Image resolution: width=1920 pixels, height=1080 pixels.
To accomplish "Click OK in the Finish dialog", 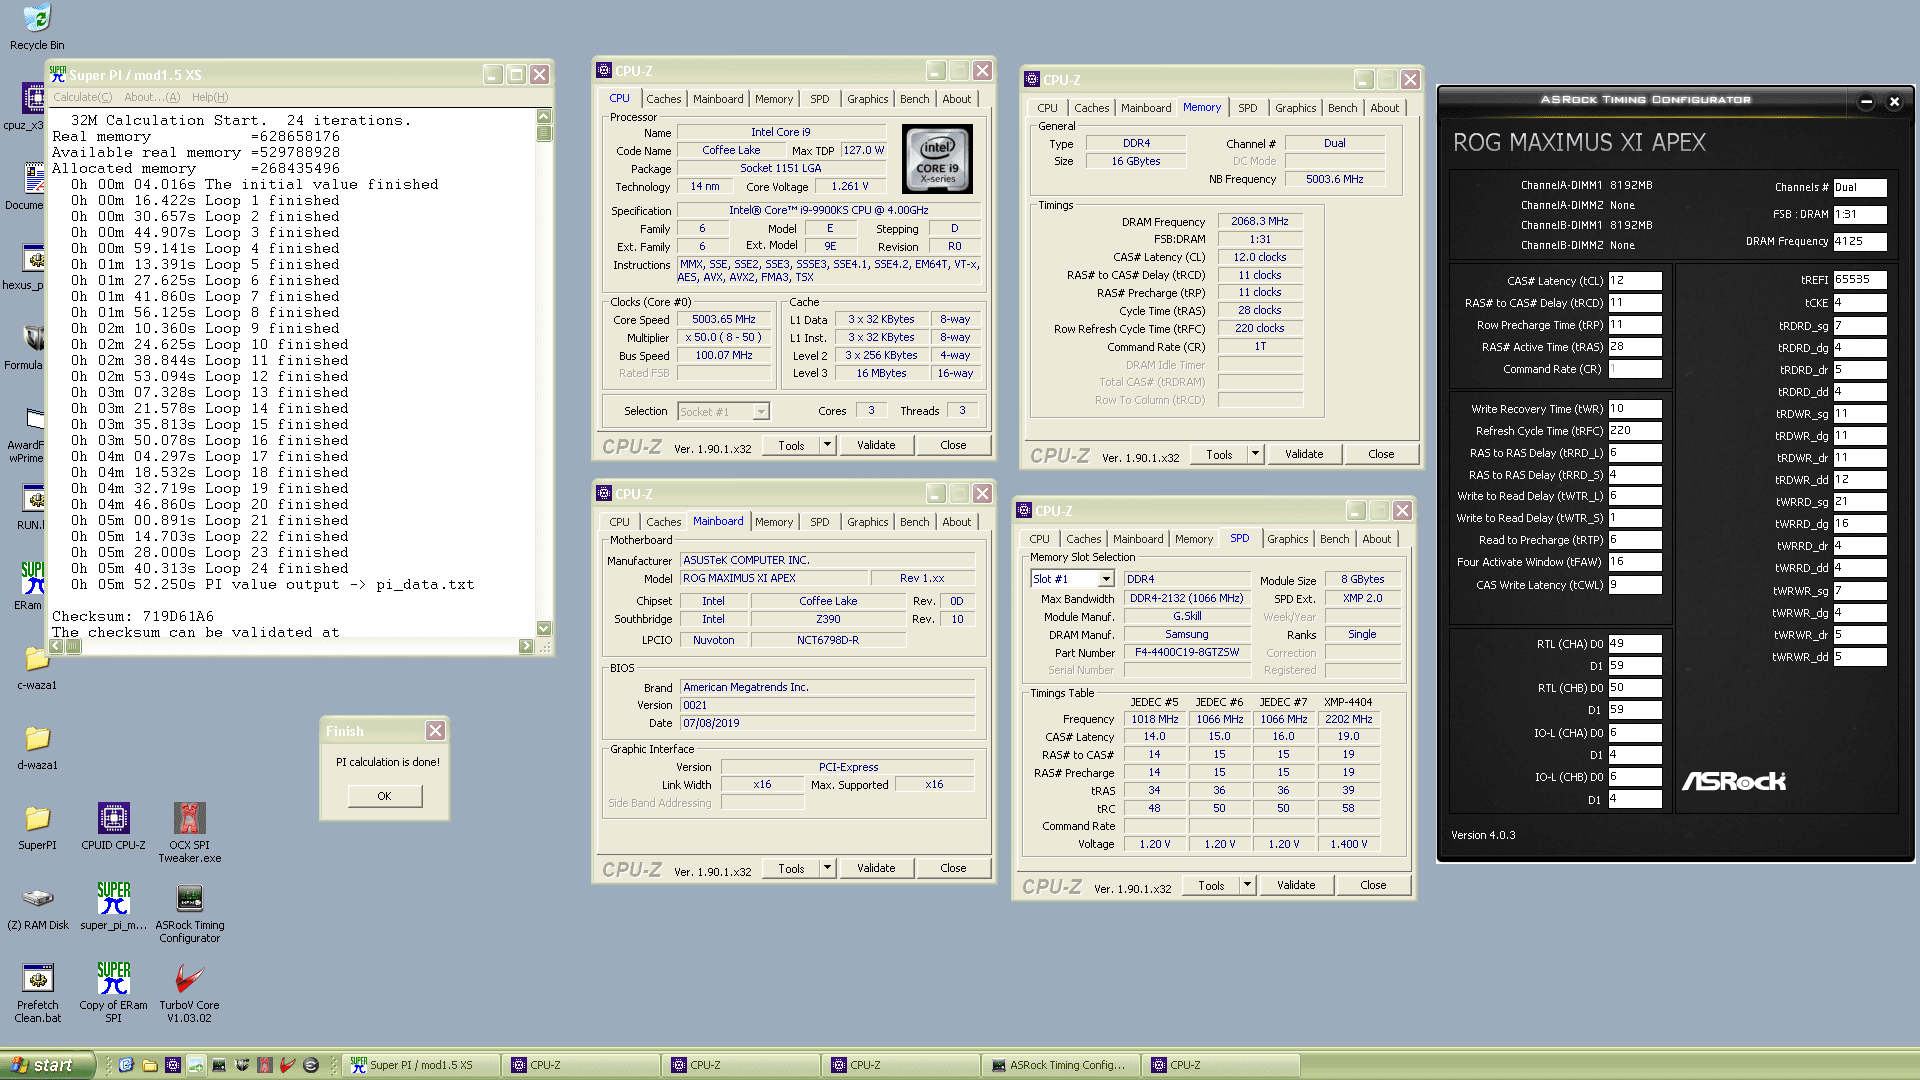I will click(x=384, y=796).
